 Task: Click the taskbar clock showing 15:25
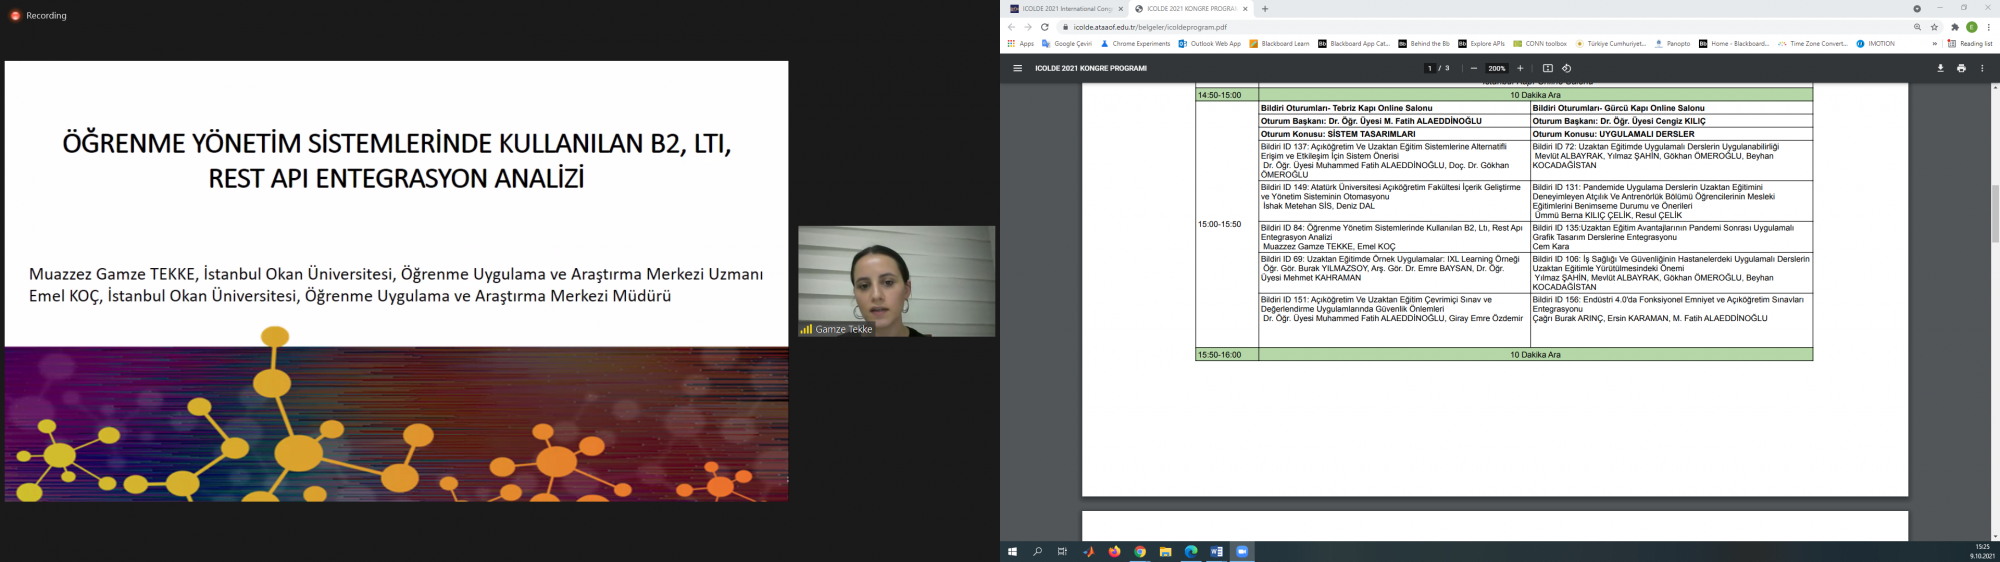coord(1981,551)
